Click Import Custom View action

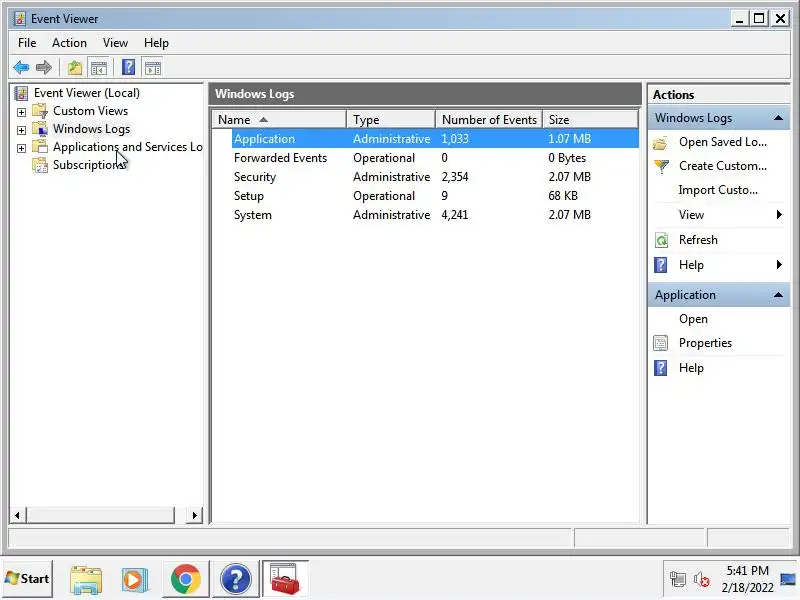click(x=718, y=190)
